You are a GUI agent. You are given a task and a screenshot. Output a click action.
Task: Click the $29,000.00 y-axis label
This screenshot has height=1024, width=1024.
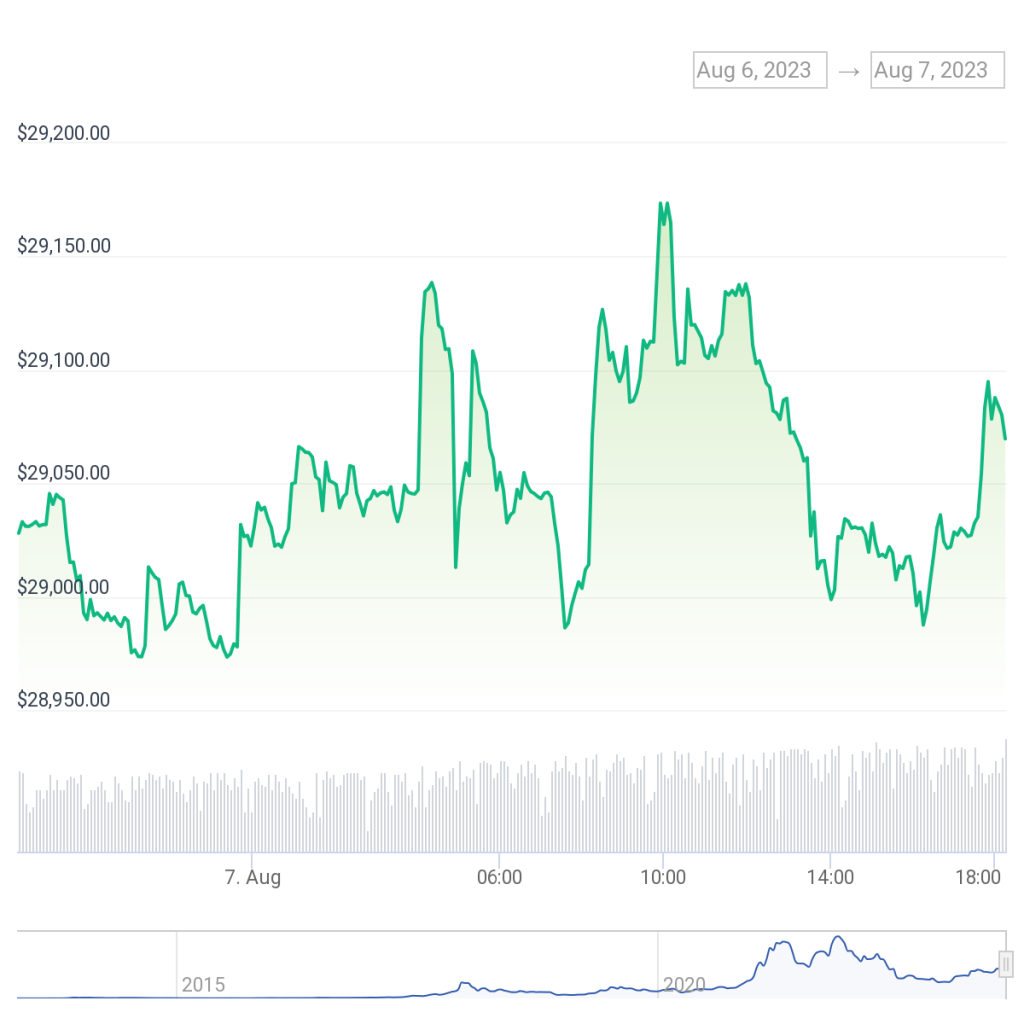click(64, 587)
